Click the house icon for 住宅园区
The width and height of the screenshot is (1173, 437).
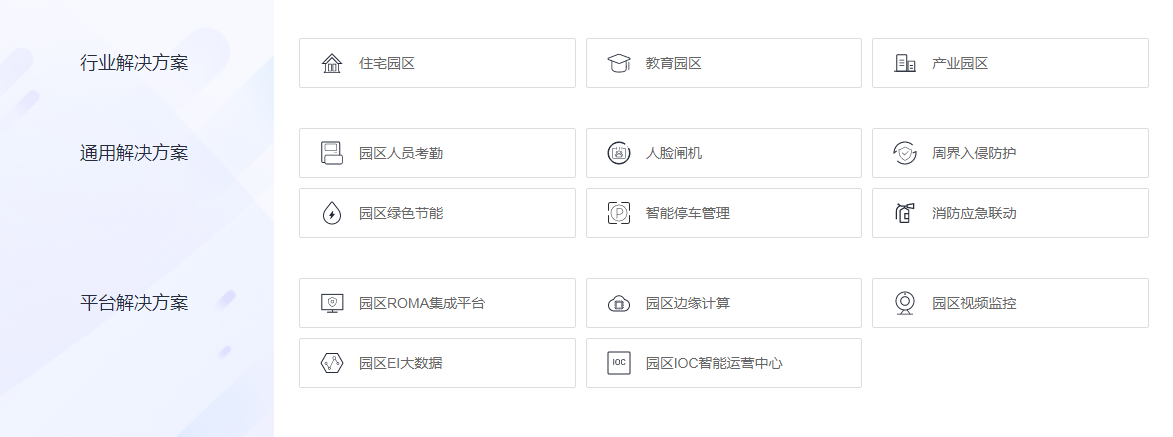(x=331, y=64)
